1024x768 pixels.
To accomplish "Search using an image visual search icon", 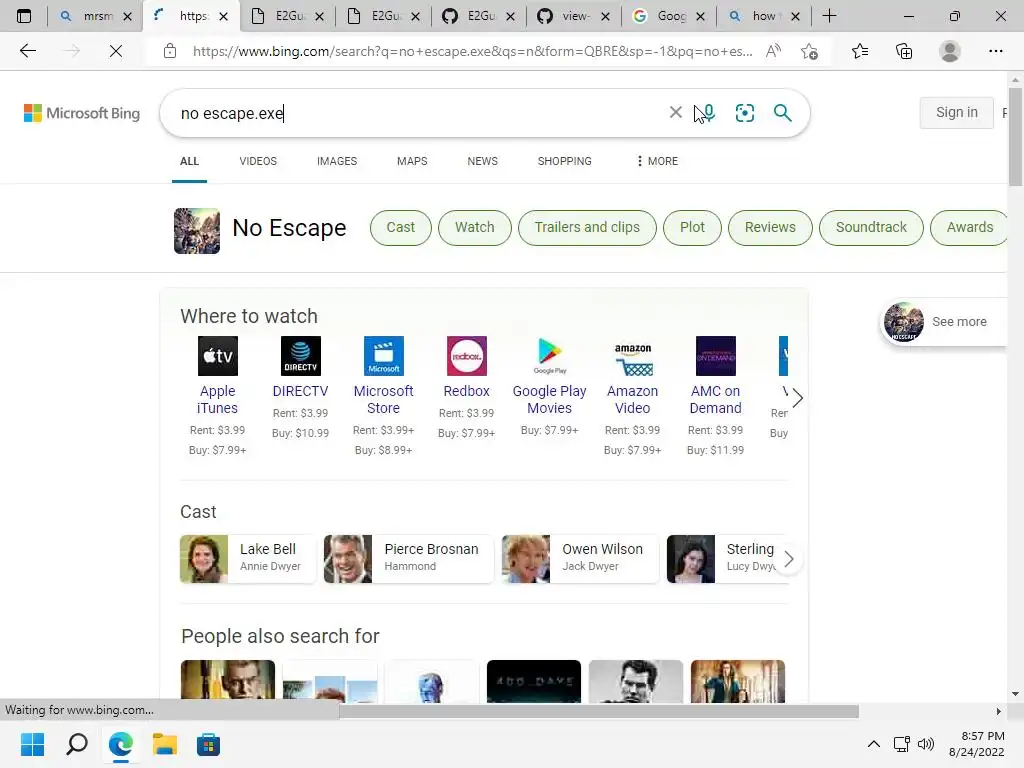I will (744, 112).
